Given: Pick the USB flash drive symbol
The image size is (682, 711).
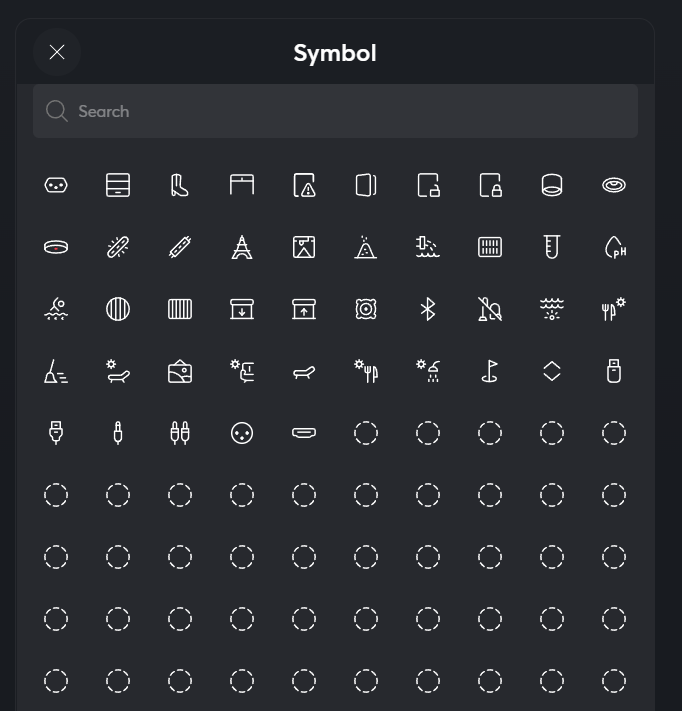Looking at the screenshot, I should click(614, 371).
